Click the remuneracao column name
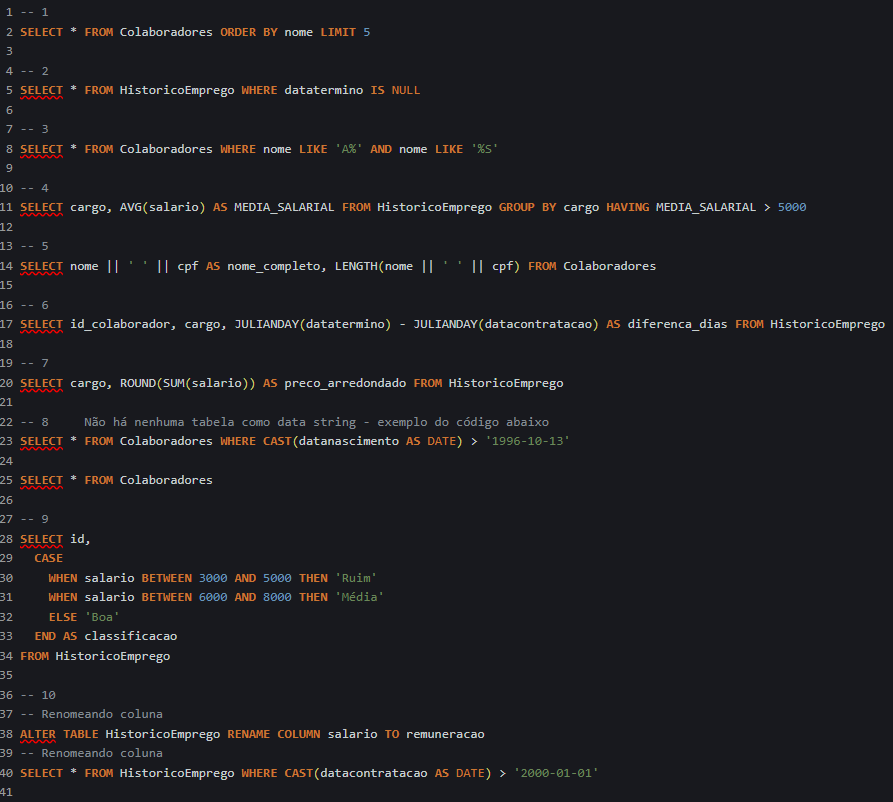 (x=445, y=734)
